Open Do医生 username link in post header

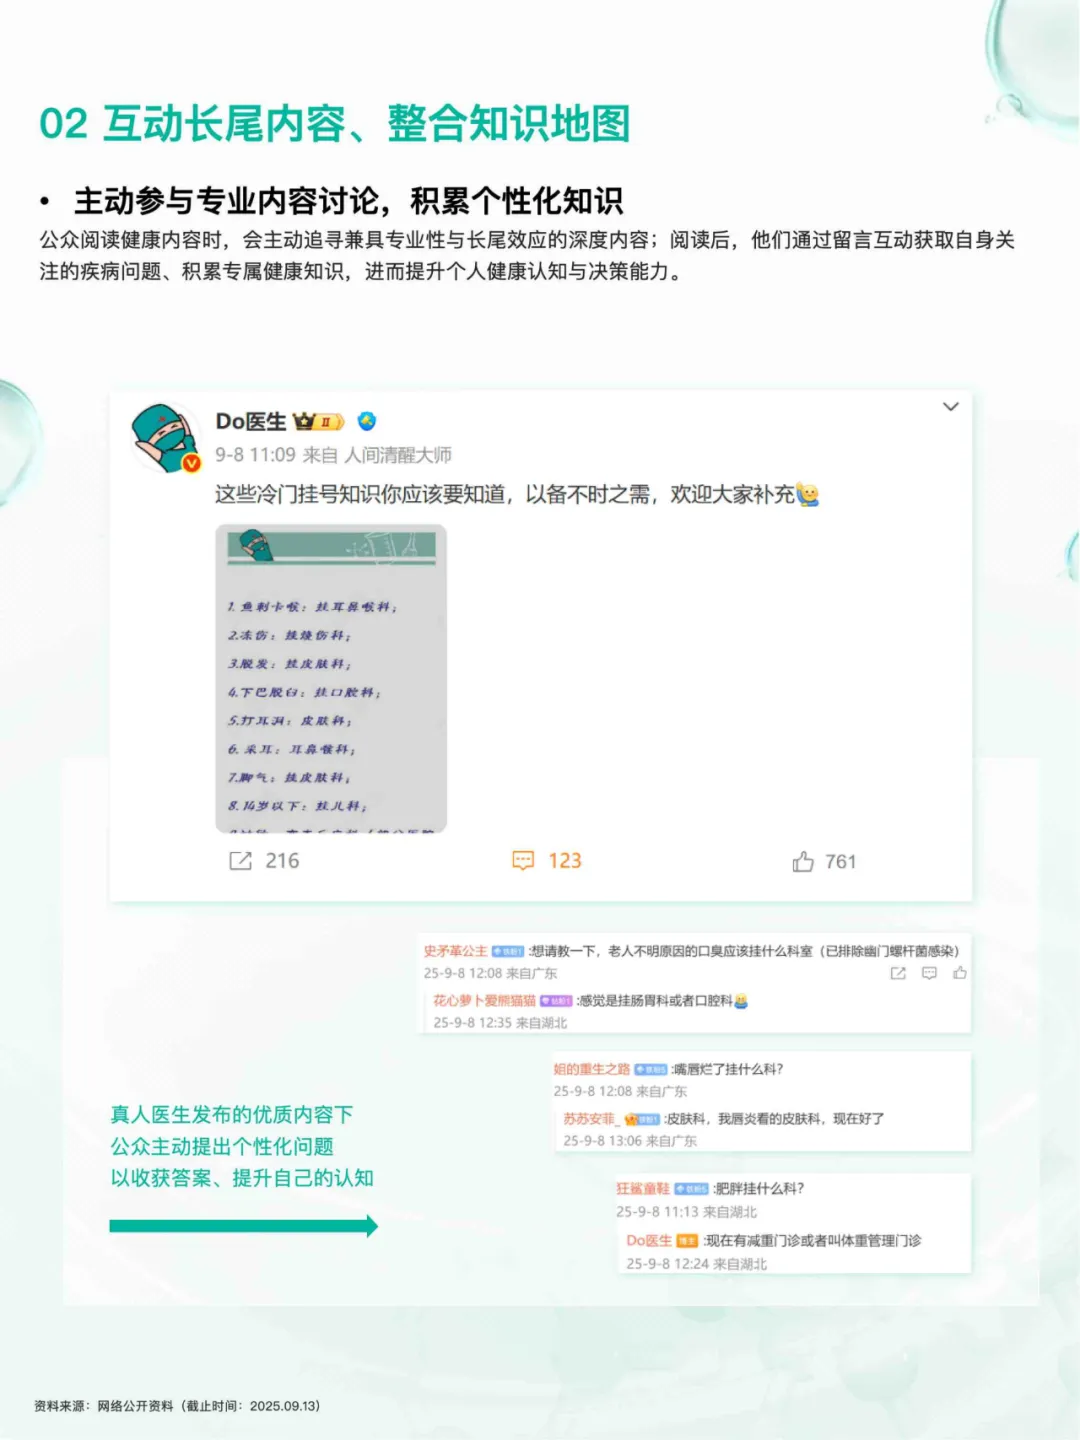pos(251,421)
